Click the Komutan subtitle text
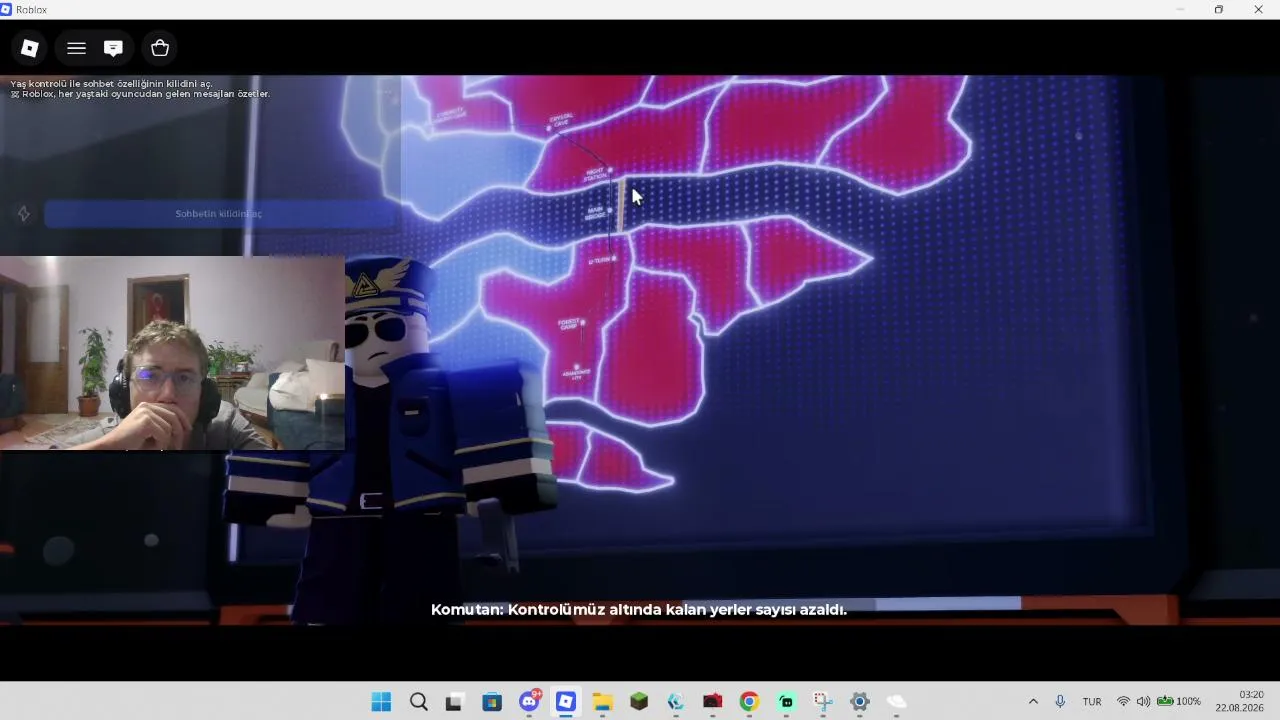The height and width of the screenshot is (720, 1280). coord(639,609)
